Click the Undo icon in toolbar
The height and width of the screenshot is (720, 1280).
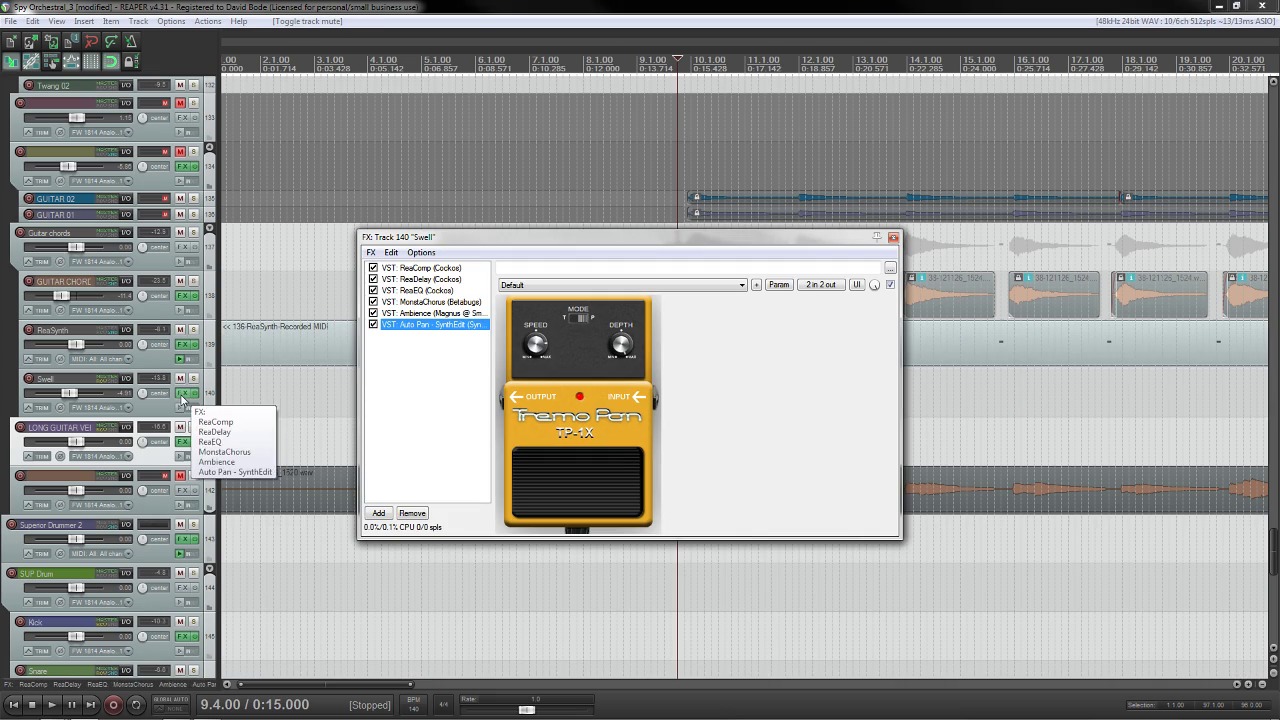click(90, 41)
